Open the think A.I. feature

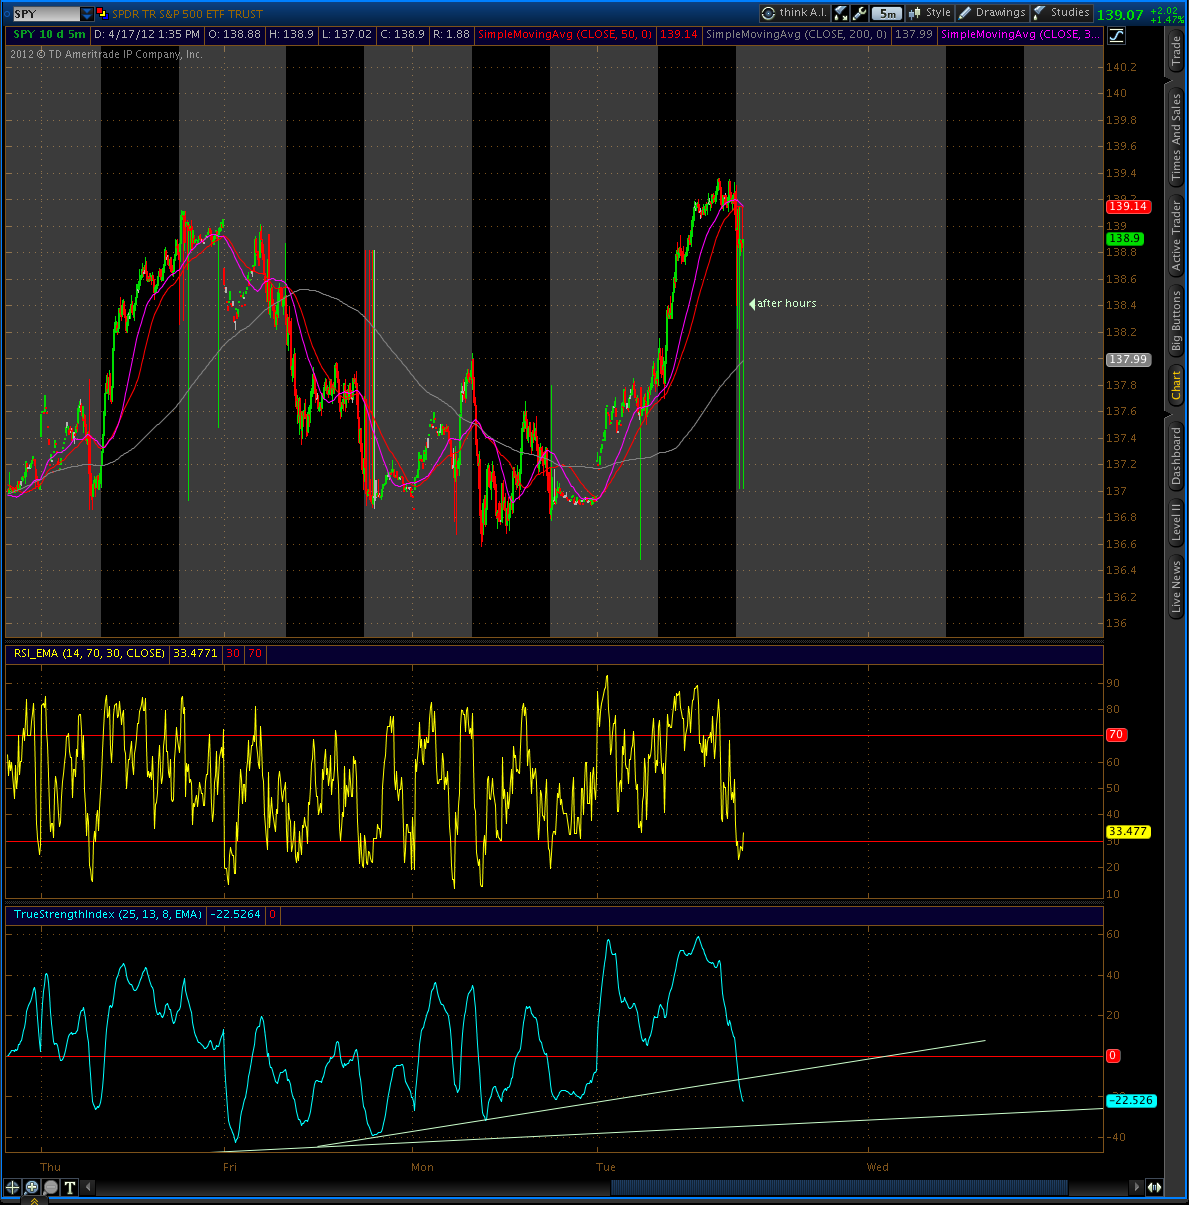[x=794, y=13]
